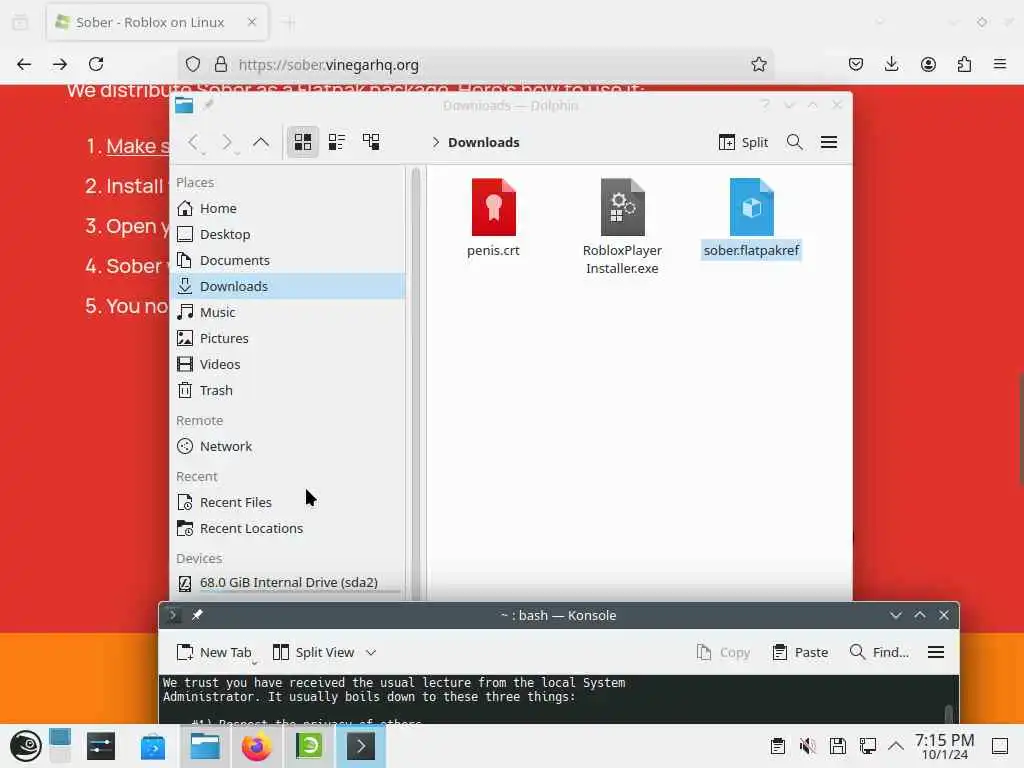The width and height of the screenshot is (1024, 768).
Task: Open Home in Places panel
Action: click(288, 208)
